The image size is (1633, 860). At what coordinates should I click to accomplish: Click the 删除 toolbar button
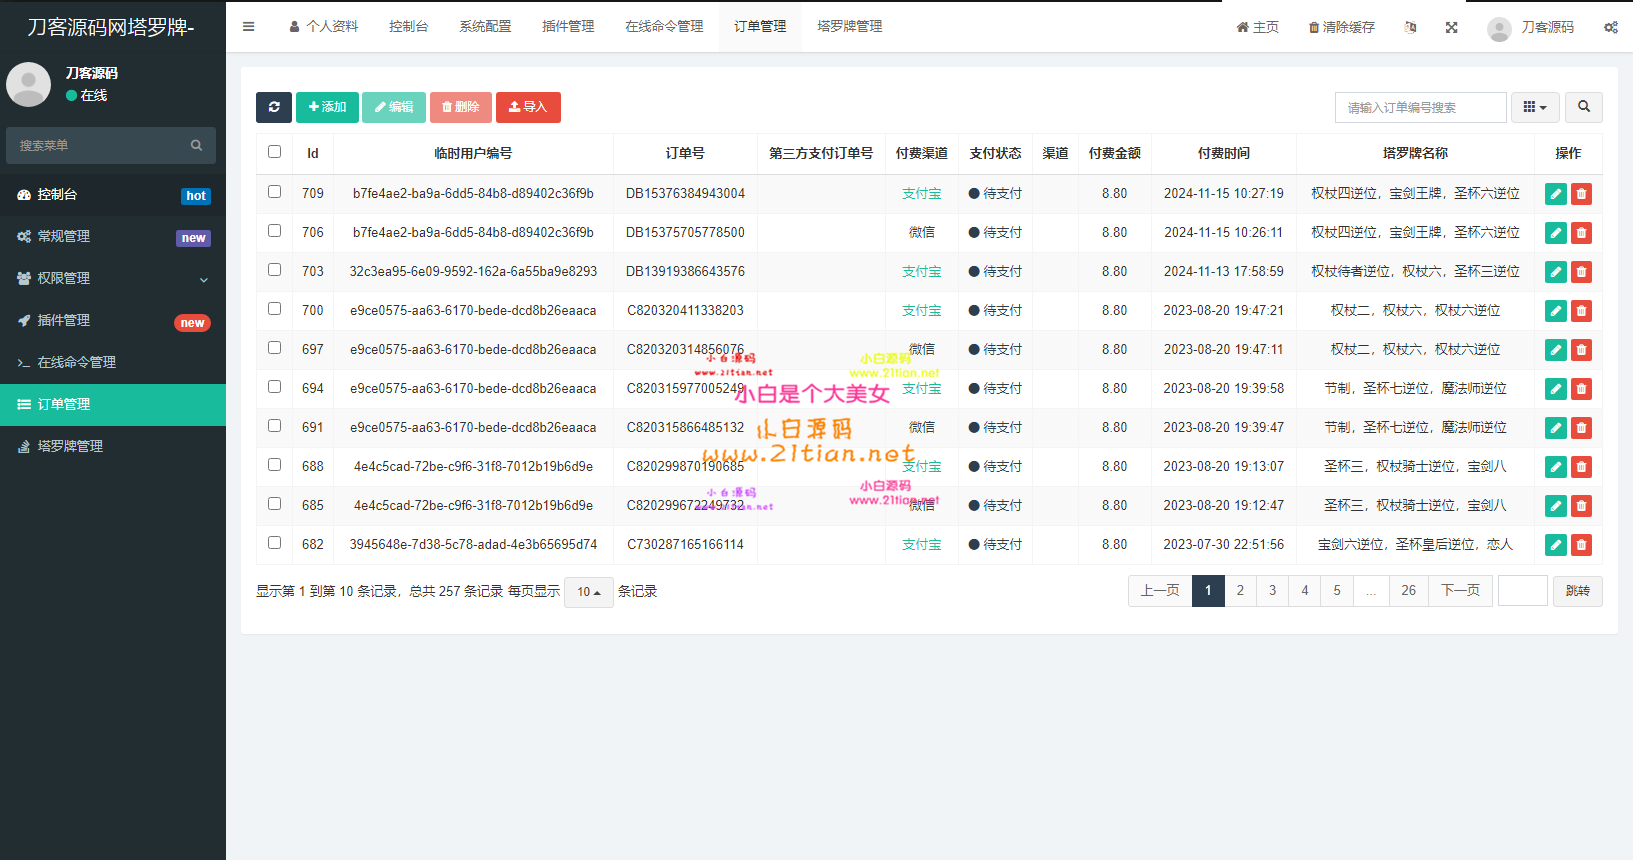[461, 107]
